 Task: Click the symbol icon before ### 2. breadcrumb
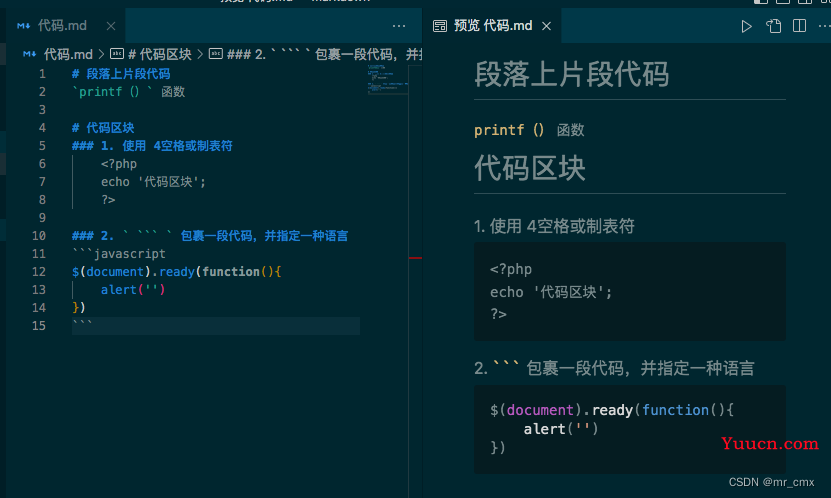[216, 54]
